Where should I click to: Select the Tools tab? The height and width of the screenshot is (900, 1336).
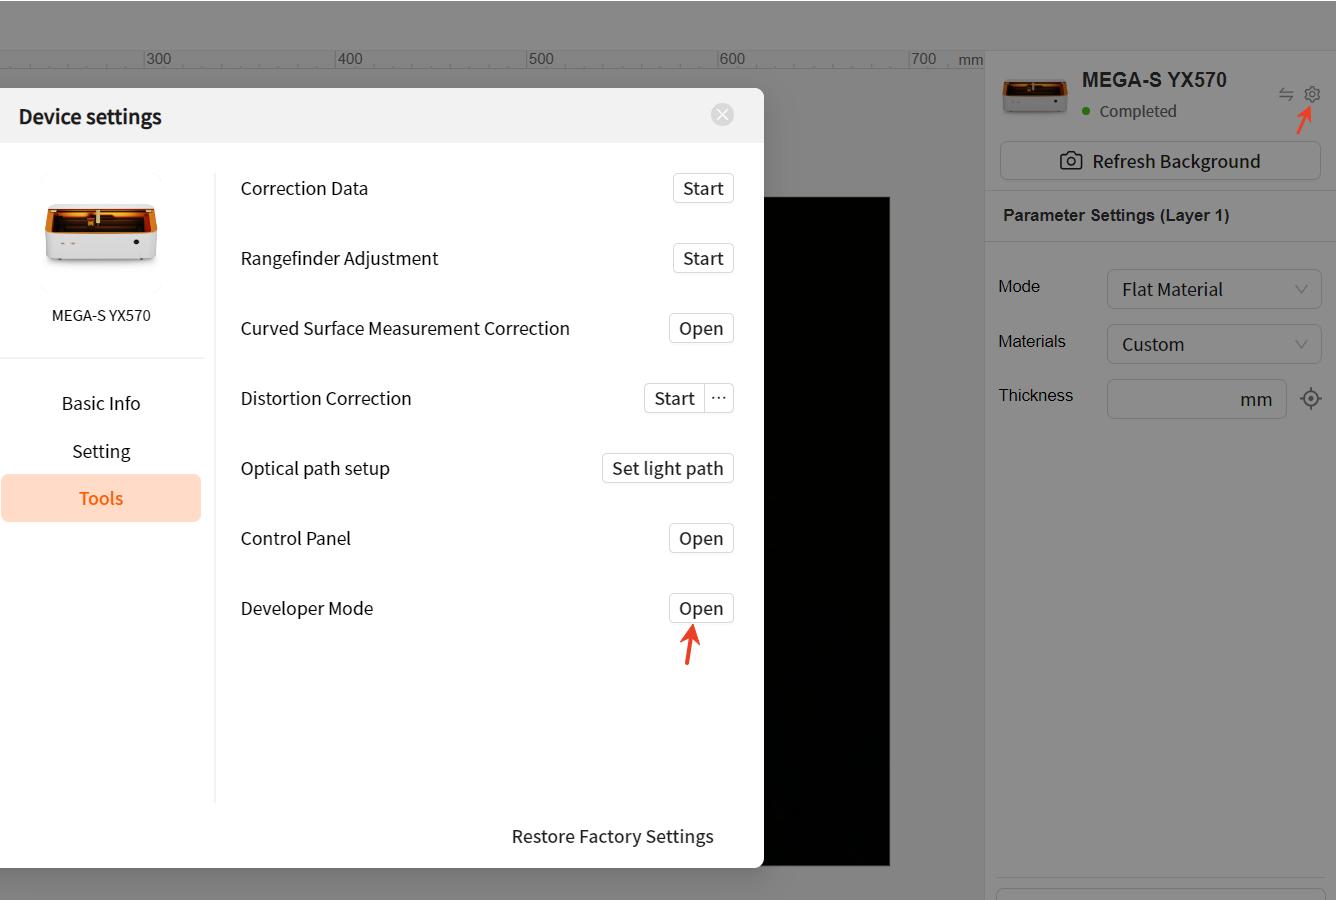pyautogui.click(x=101, y=498)
